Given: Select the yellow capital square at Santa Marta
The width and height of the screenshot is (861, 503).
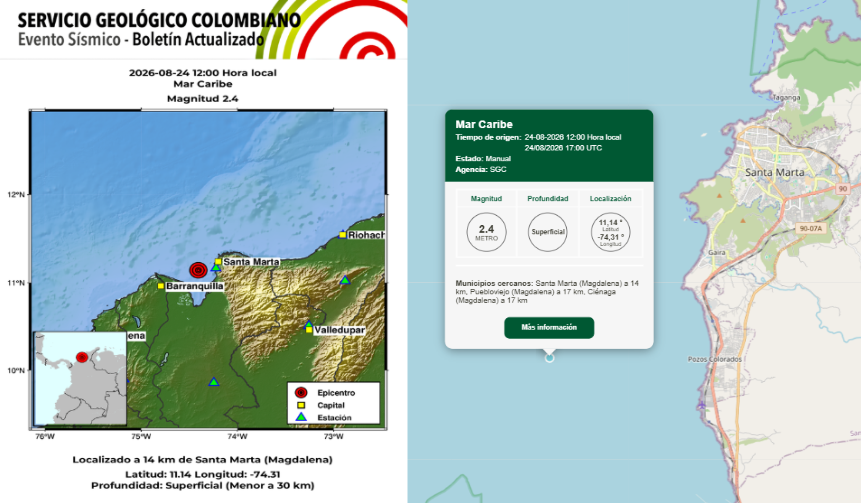Looking at the screenshot, I should pyautogui.click(x=218, y=261).
